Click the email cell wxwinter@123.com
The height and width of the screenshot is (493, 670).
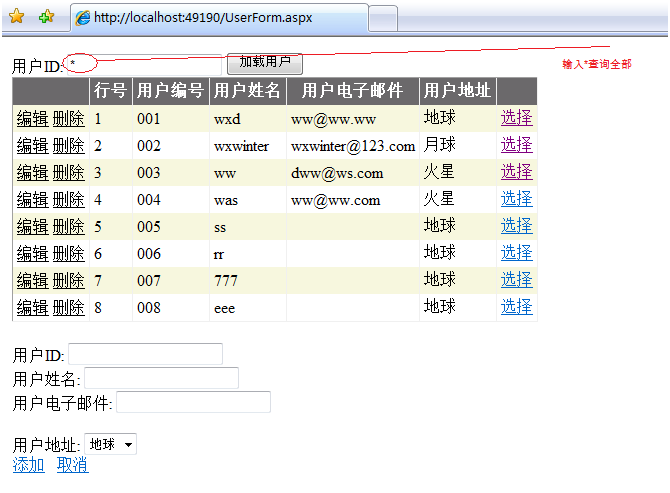[x=353, y=146]
